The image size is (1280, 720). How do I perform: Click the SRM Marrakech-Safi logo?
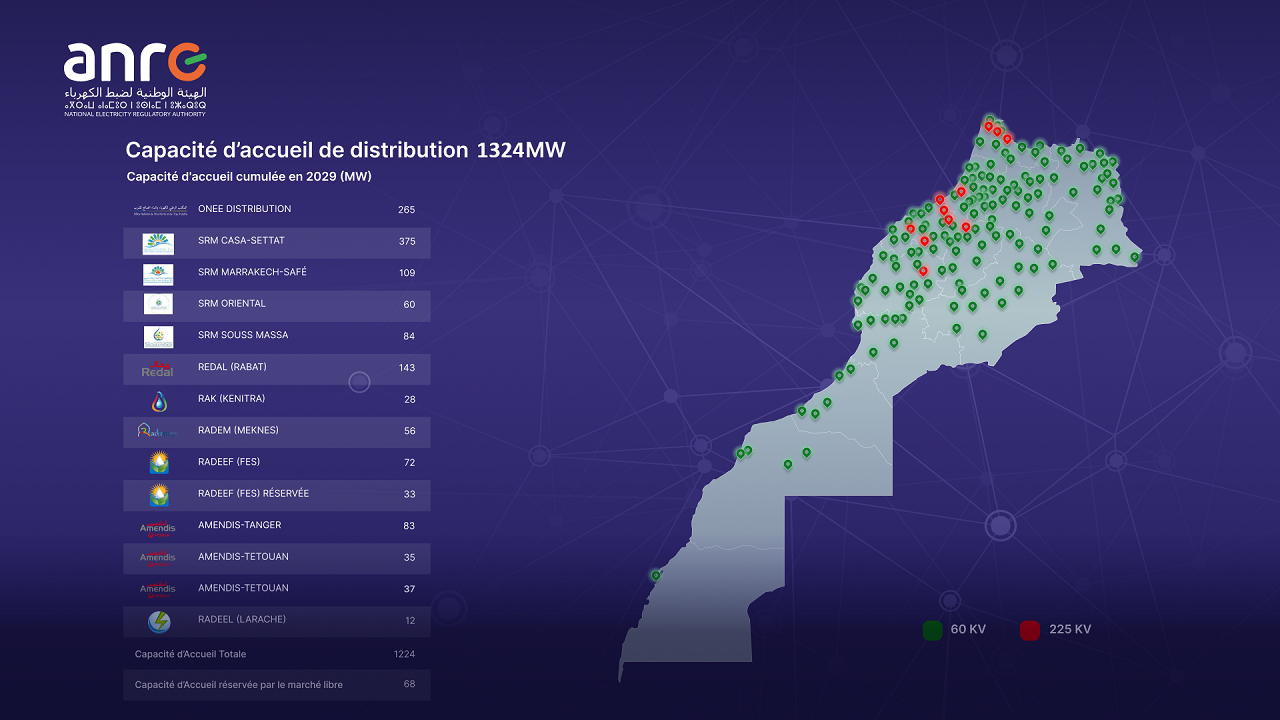point(158,274)
